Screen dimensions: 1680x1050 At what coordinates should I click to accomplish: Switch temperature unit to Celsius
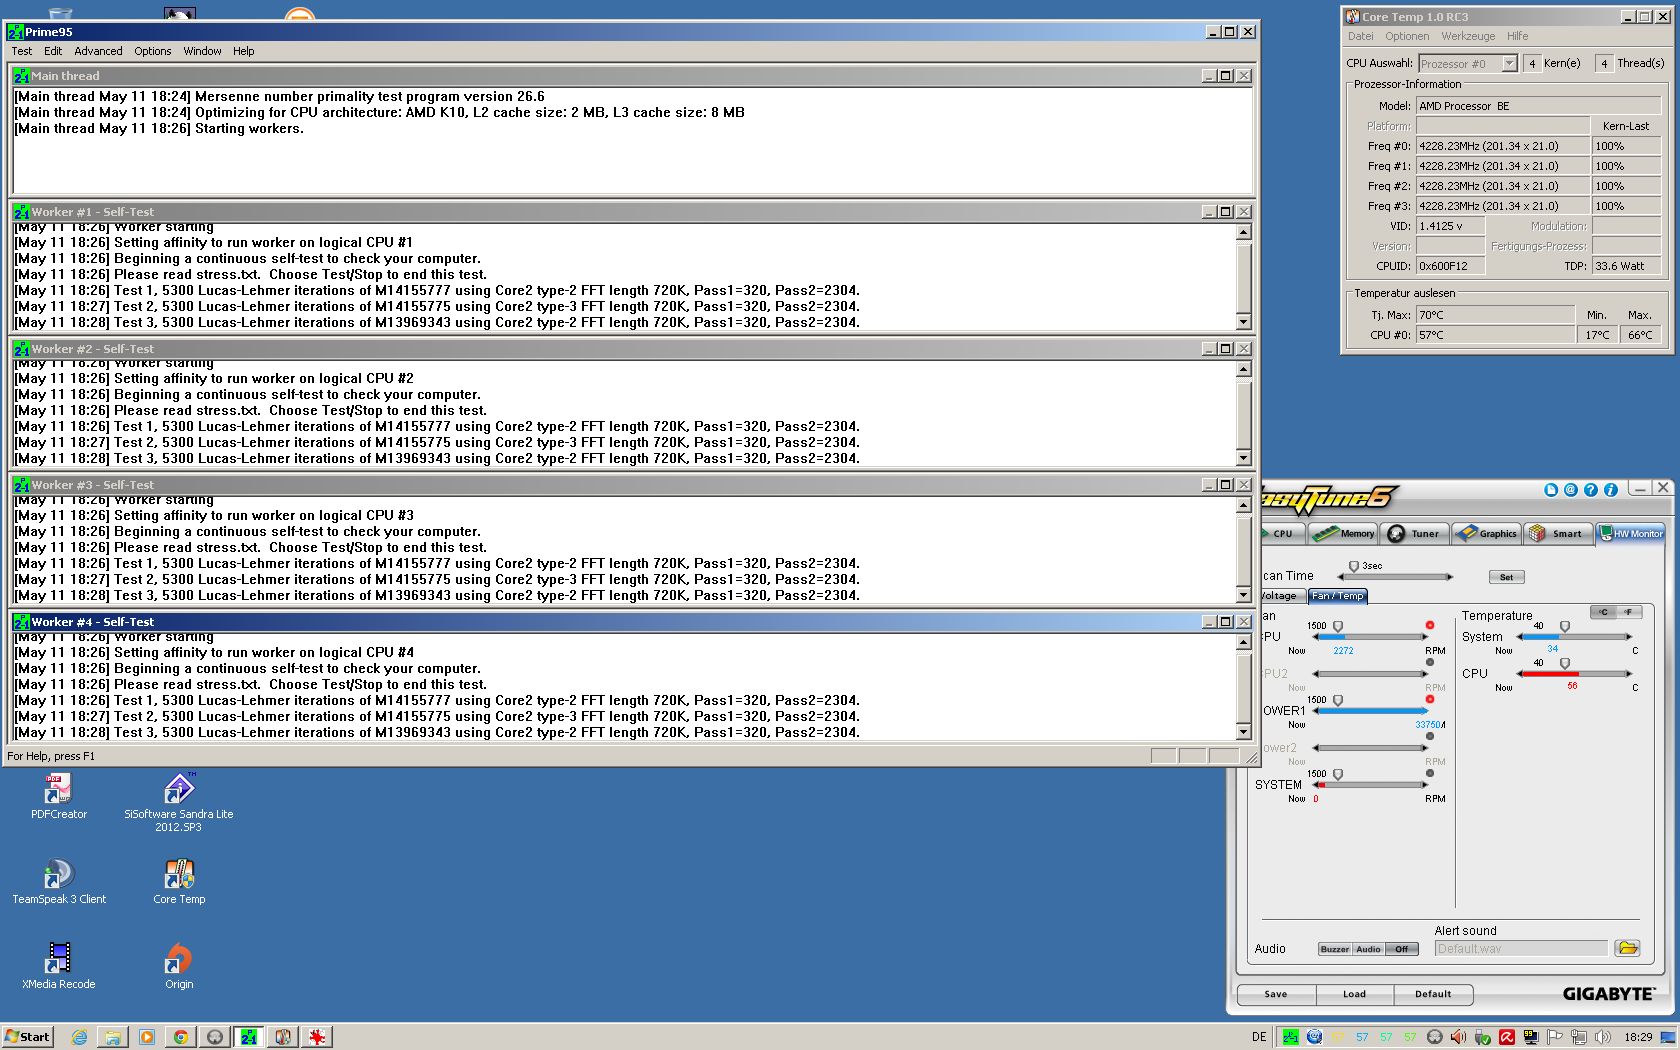coord(1603,612)
